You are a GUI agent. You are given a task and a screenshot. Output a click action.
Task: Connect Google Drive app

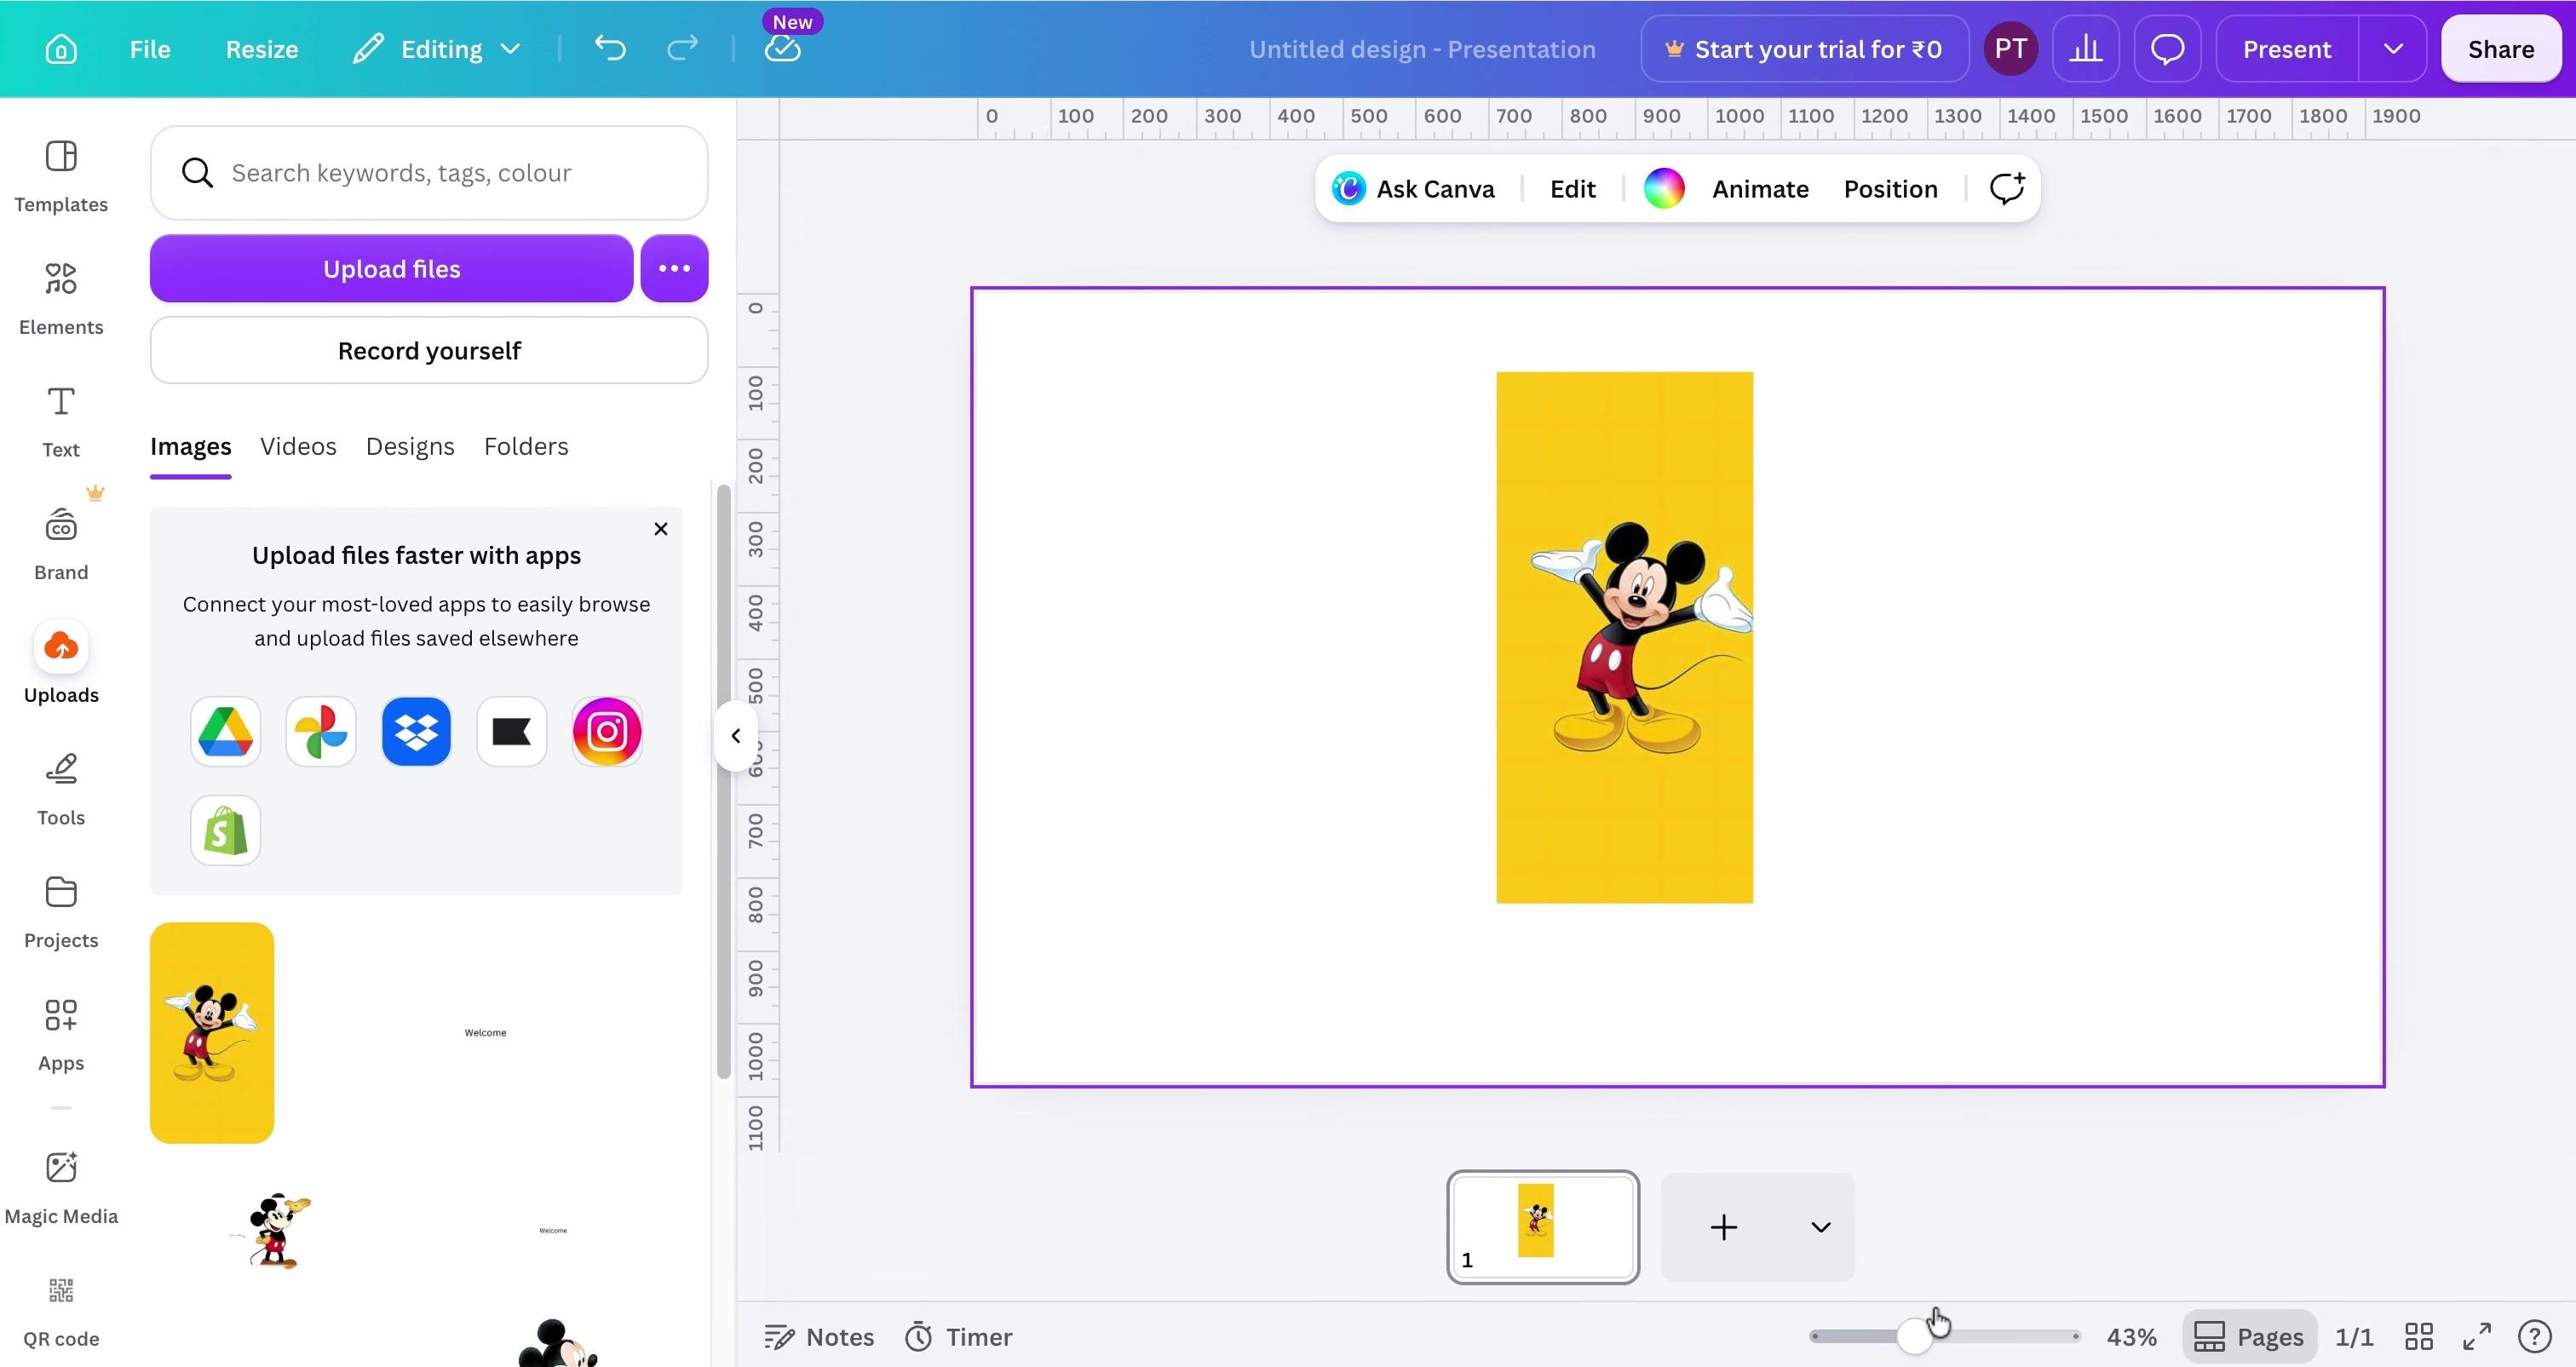tap(225, 731)
